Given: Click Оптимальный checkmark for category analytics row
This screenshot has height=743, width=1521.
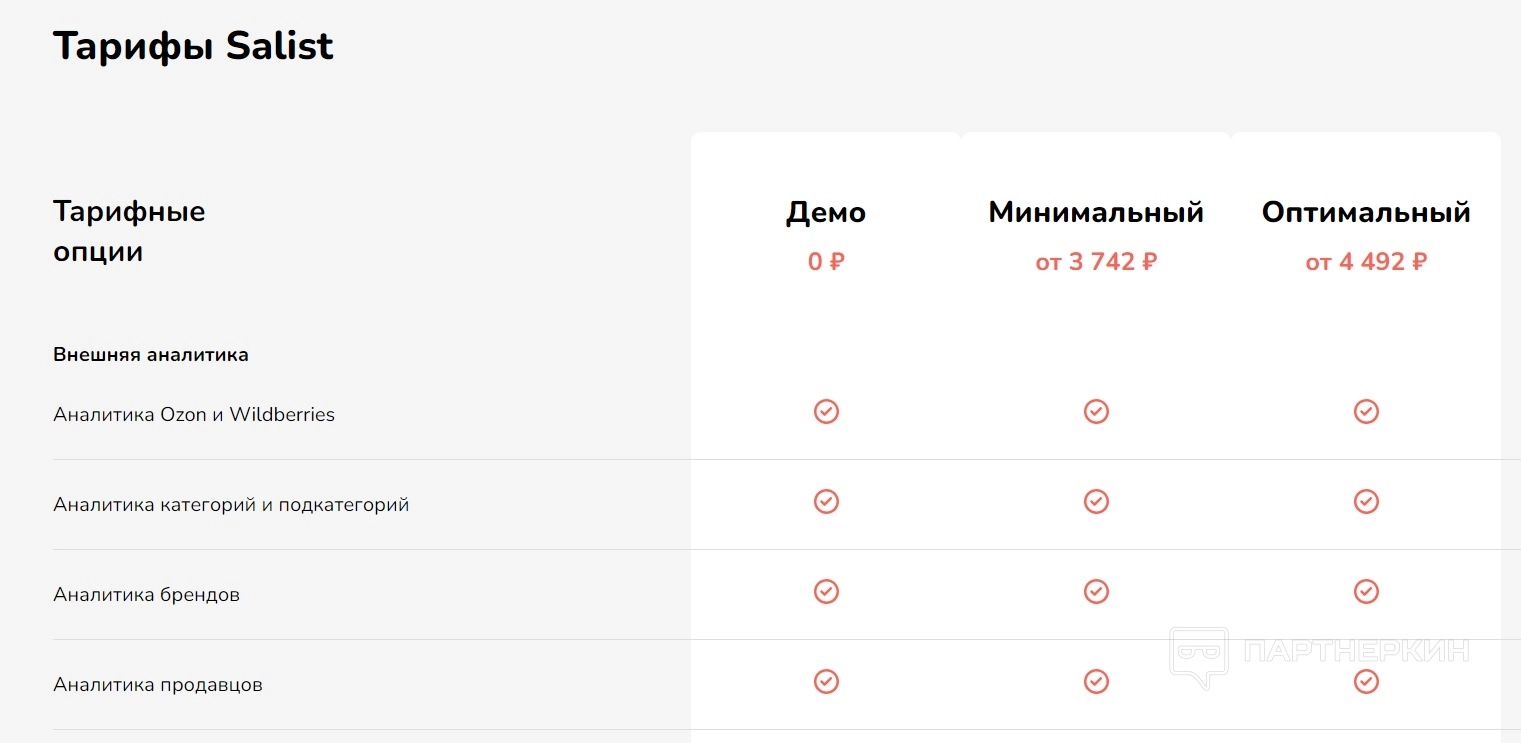Looking at the screenshot, I should point(1366,501).
